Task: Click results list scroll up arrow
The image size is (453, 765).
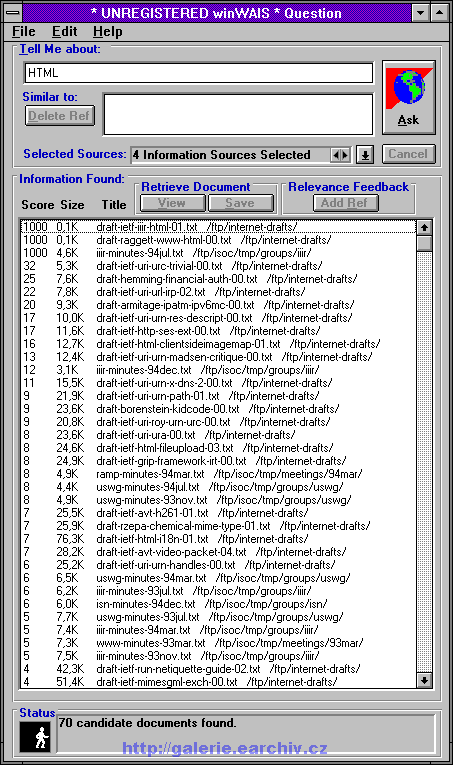Action: pyautogui.click(x=424, y=227)
